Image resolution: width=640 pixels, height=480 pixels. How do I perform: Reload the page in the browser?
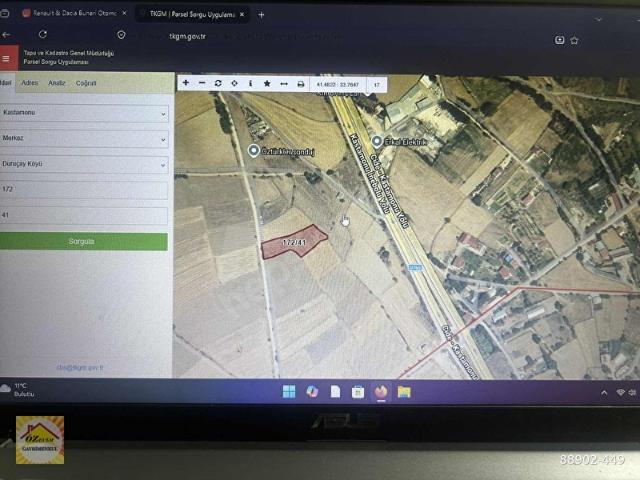pos(42,35)
